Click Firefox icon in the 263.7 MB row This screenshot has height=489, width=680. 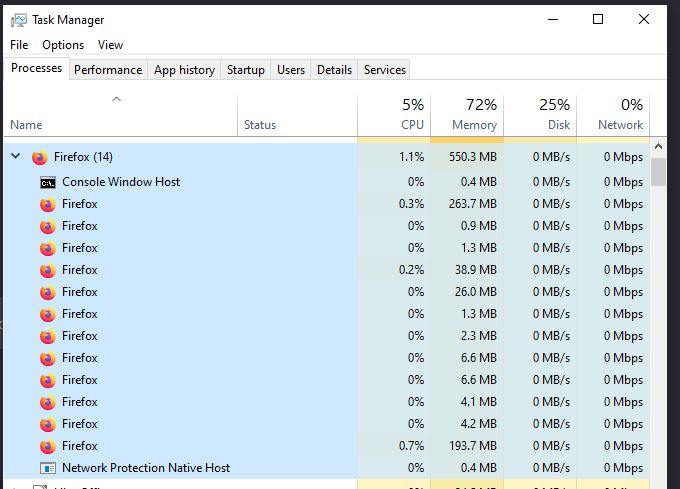(x=48, y=205)
